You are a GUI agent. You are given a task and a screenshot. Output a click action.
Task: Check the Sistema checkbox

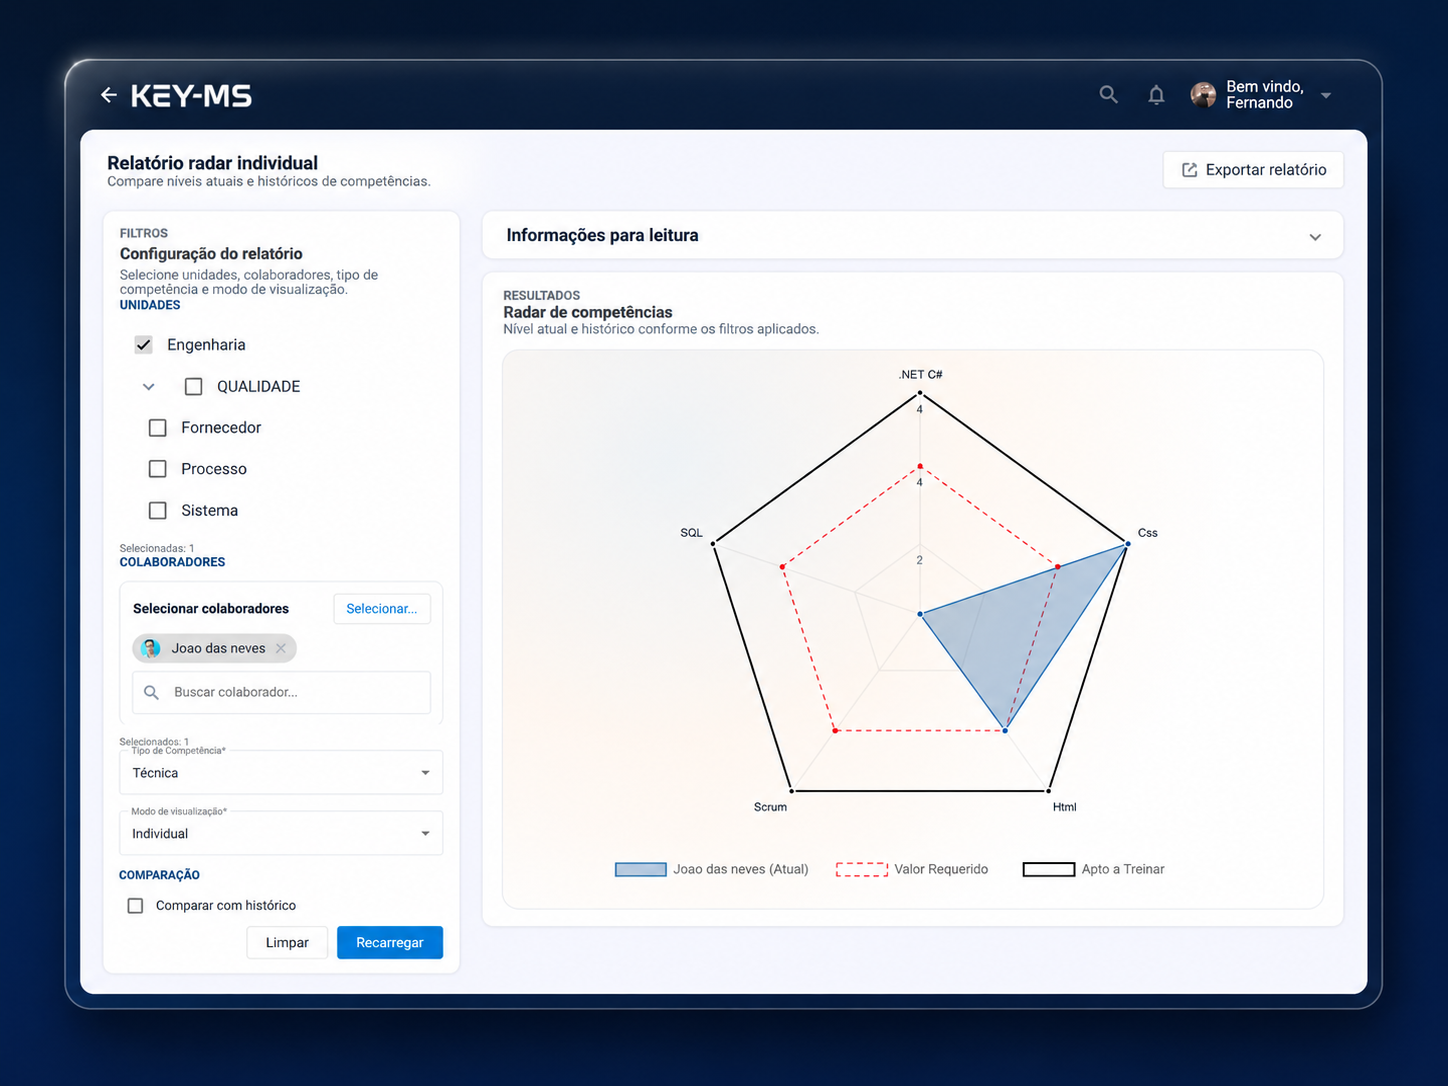(x=158, y=510)
